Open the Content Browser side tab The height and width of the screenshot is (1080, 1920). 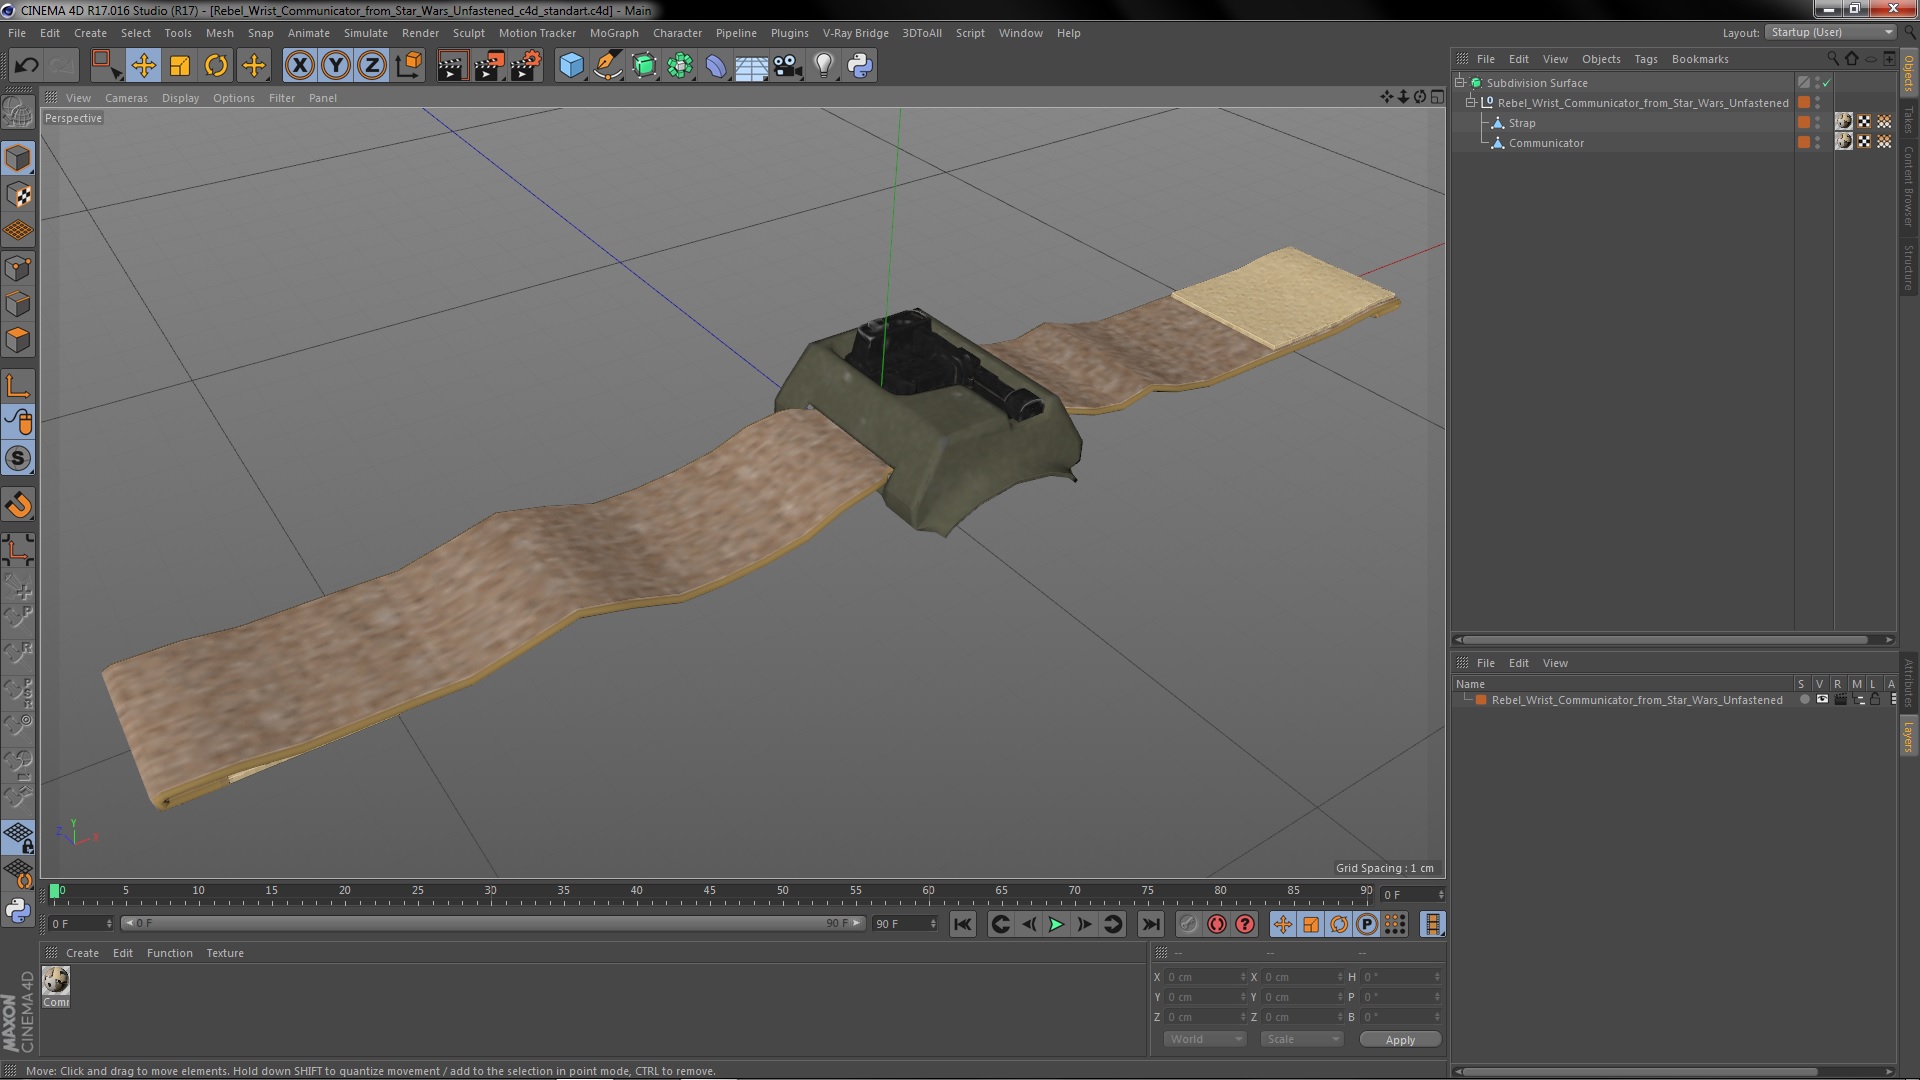[x=1909, y=186]
